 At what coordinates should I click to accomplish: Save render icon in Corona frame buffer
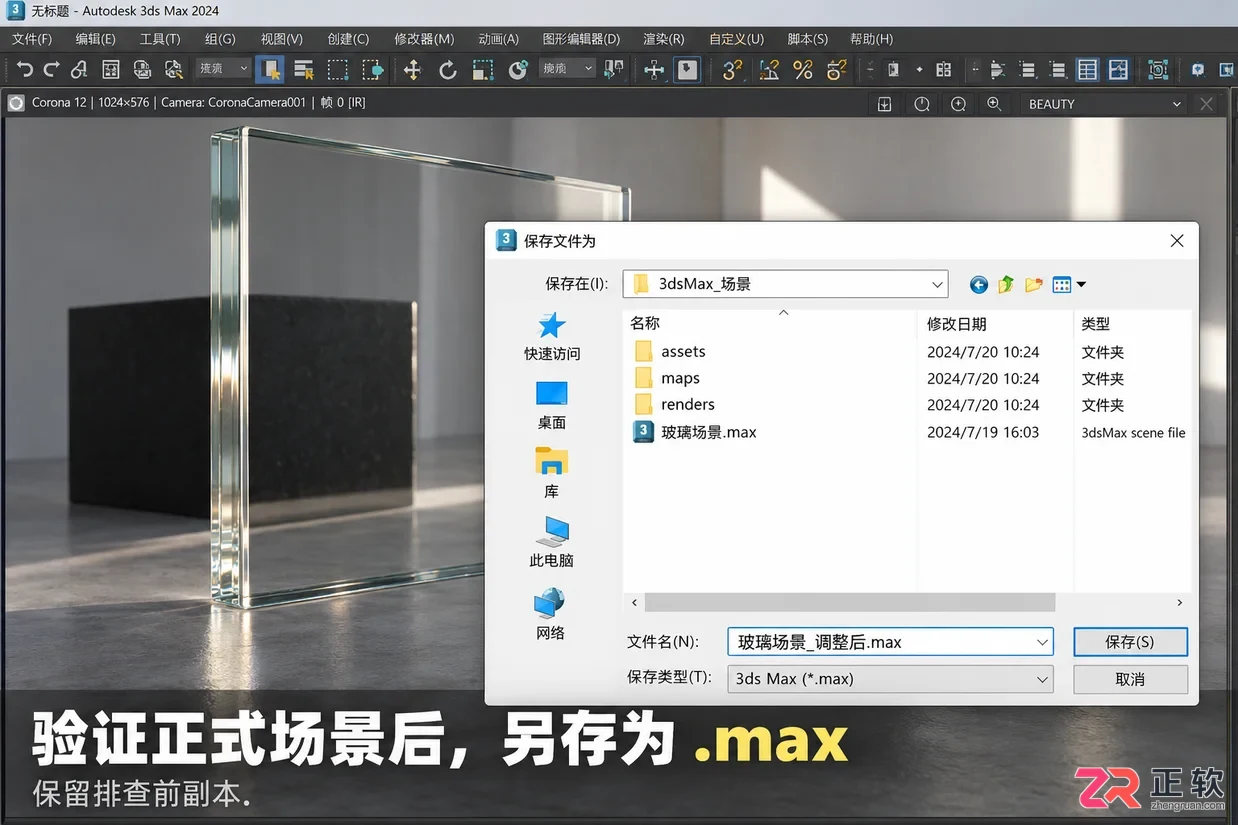point(884,104)
